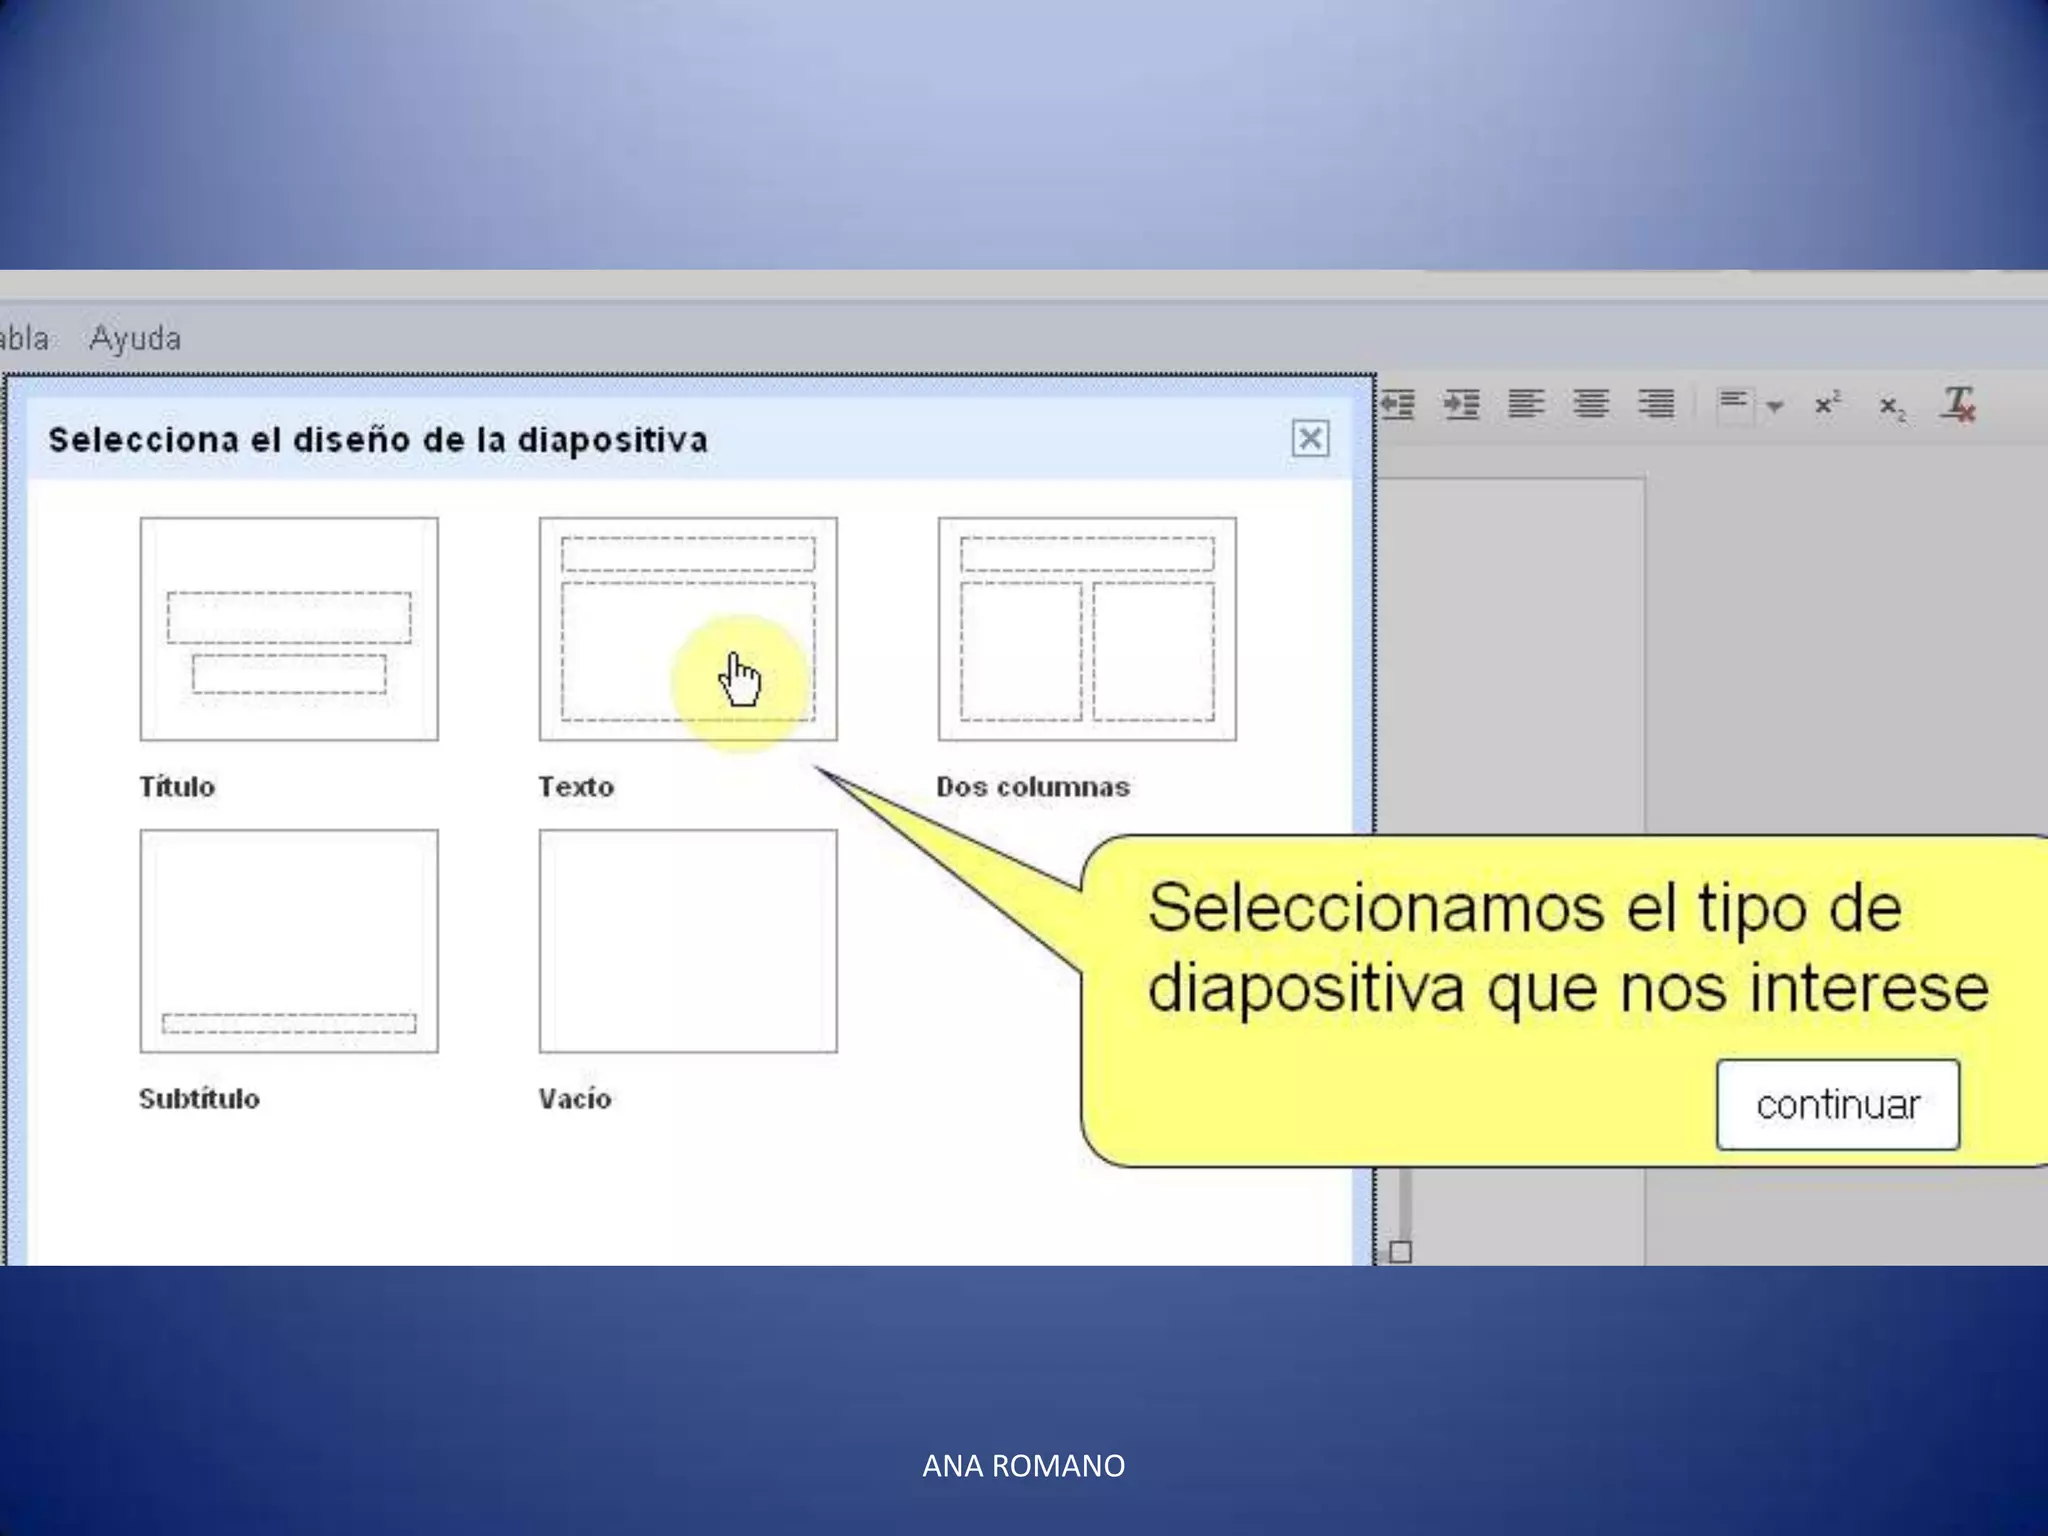The height and width of the screenshot is (1536, 2048).
Task: Click the small square handle below the dialog
Action: click(x=1400, y=1252)
